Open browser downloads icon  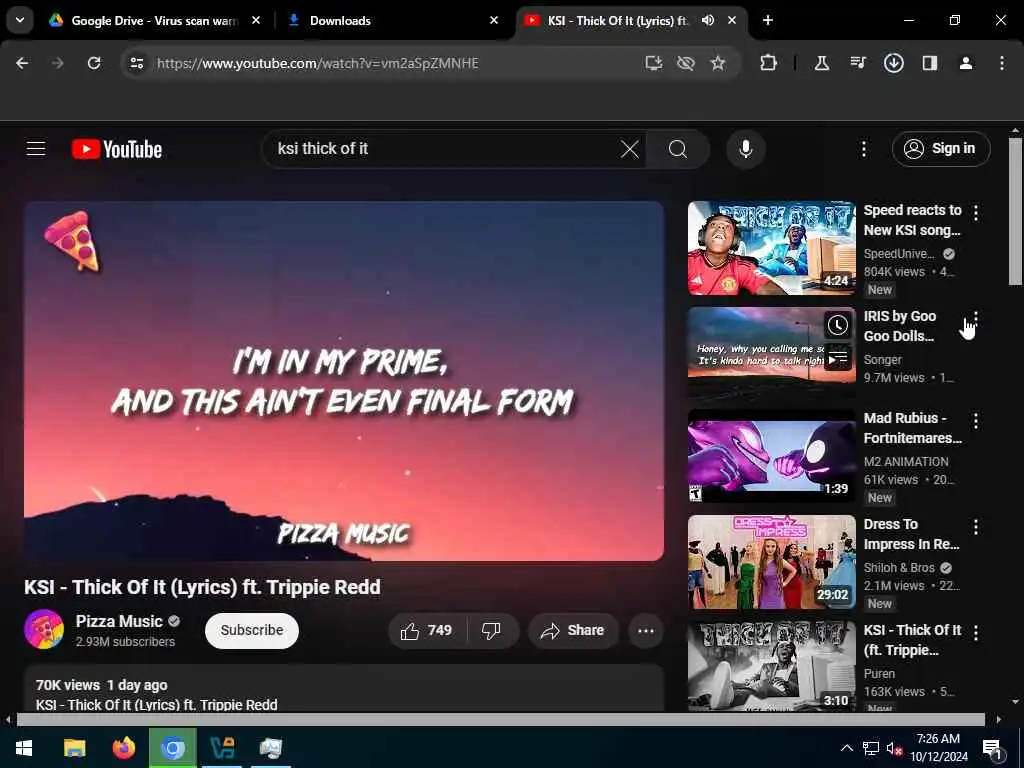(x=893, y=63)
